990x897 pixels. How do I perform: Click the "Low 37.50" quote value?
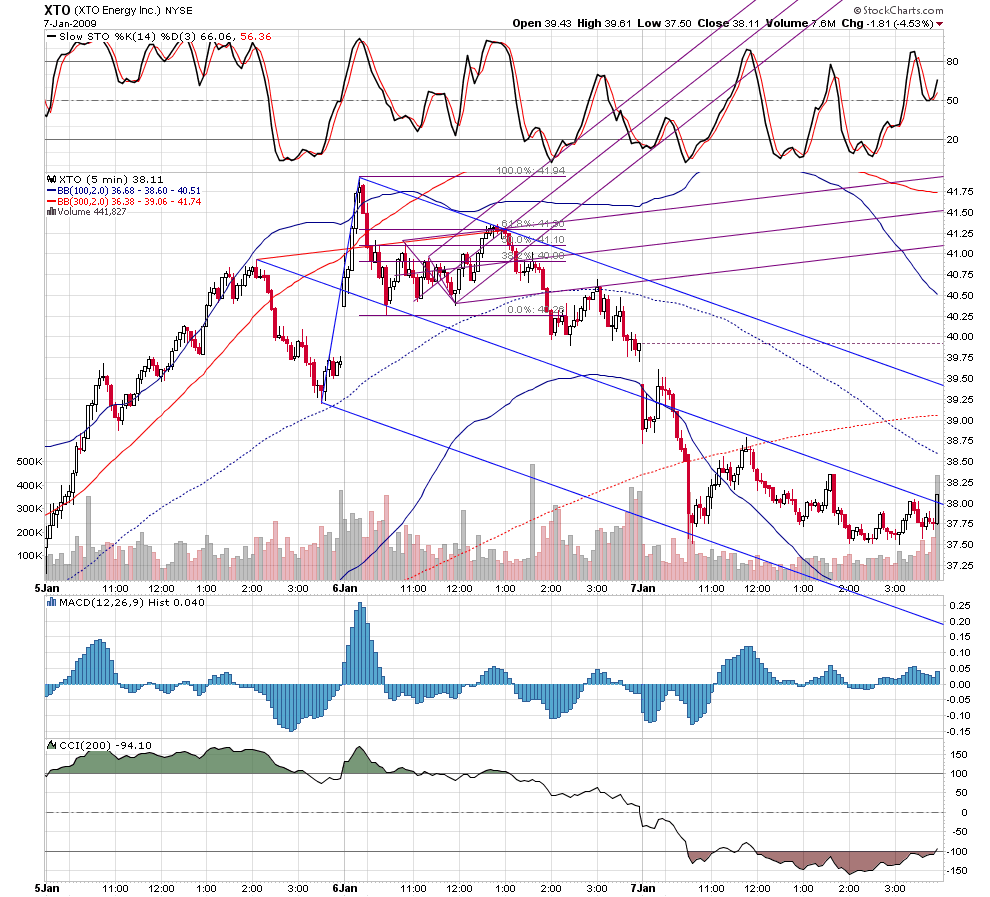pos(664,23)
